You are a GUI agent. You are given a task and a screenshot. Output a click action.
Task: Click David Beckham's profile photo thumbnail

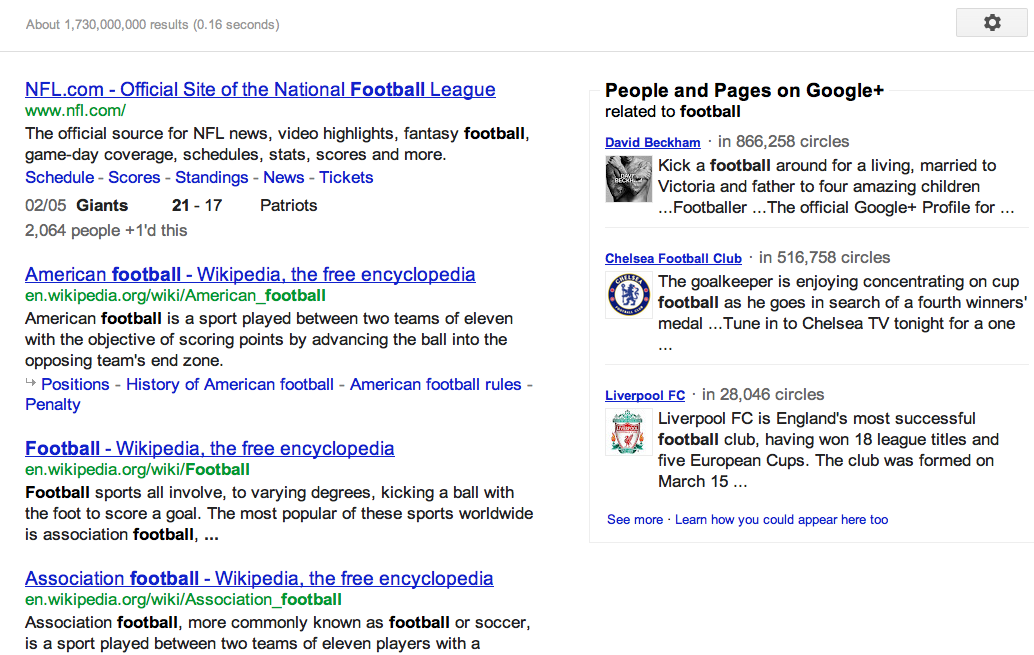[628, 179]
